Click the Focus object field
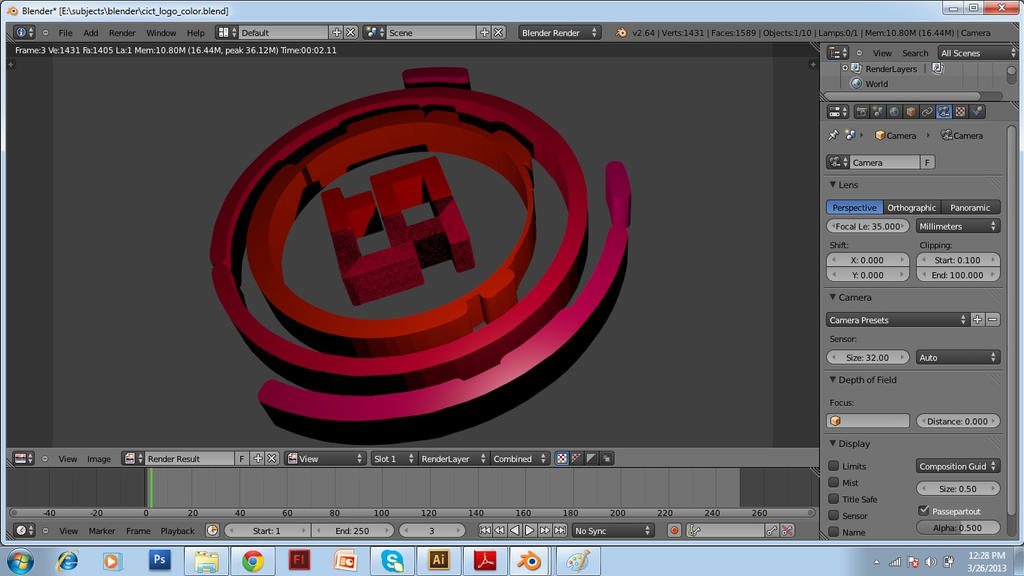Screen dimensions: 1024x576 pos(868,421)
